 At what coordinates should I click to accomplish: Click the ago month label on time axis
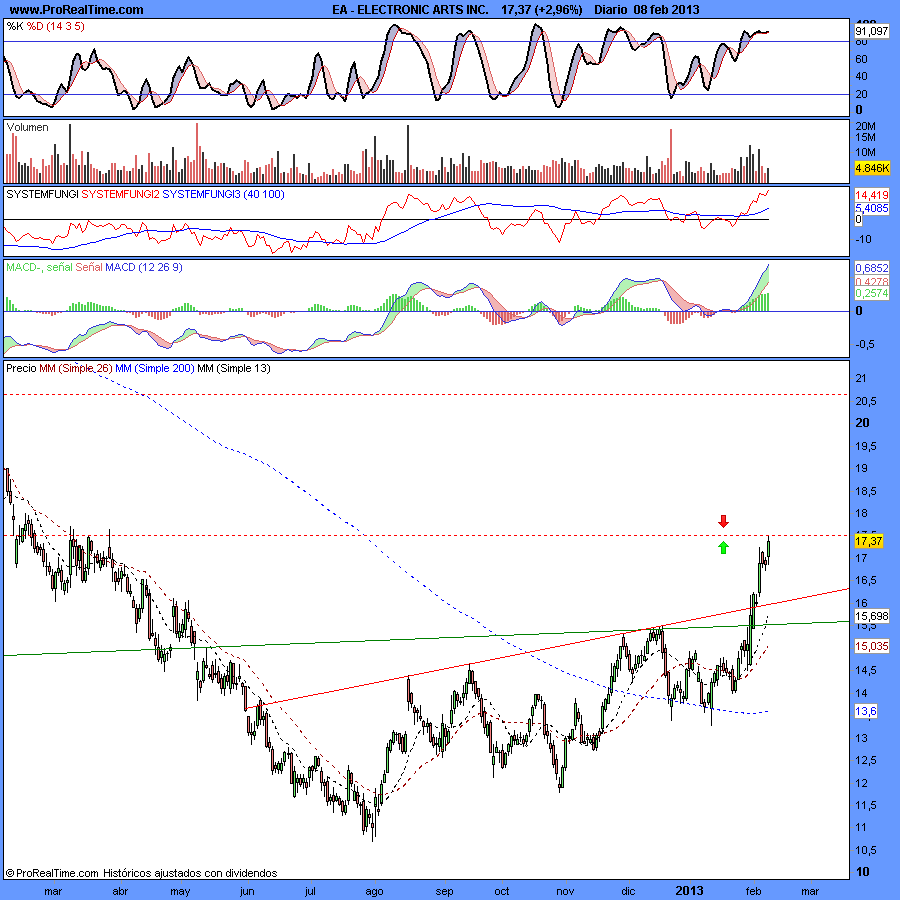pyautogui.click(x=374, y=891)
